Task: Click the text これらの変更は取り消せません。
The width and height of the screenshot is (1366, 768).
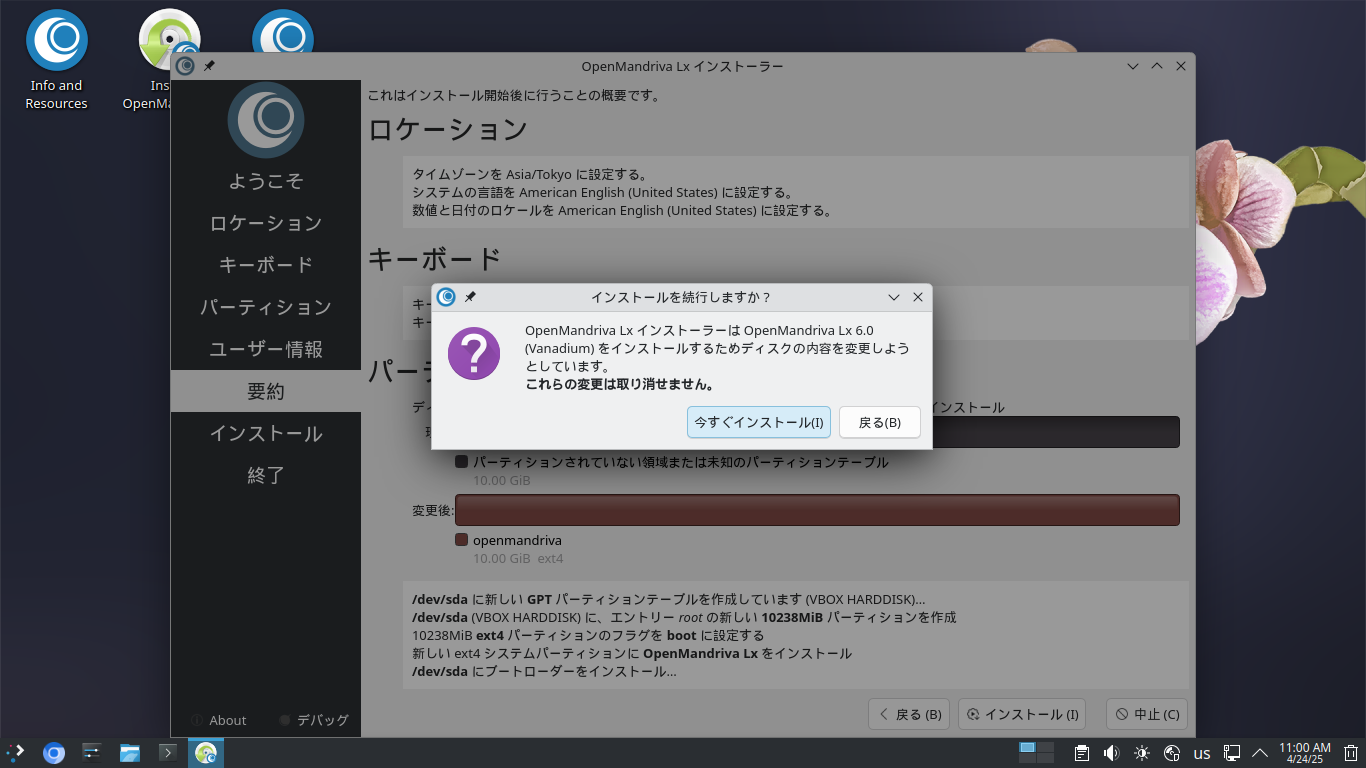Action: [x=620, y=385]
